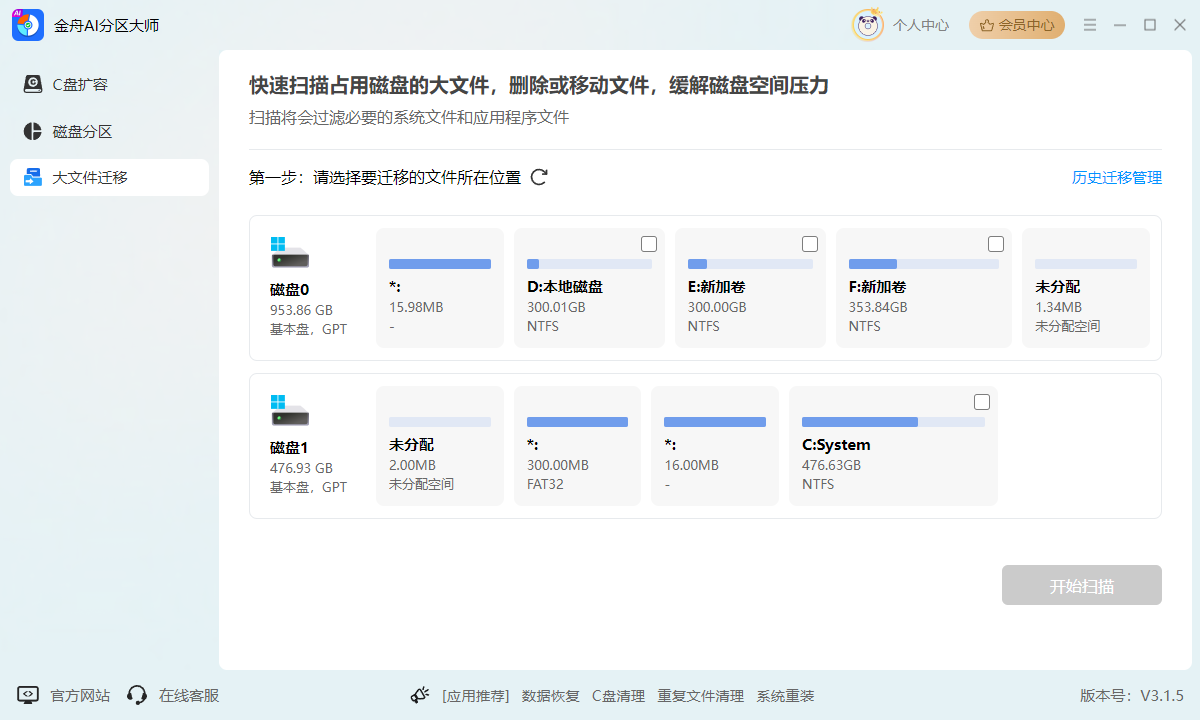Image resolution: width=1200 pixels, height=720 pixels.
Task: Click the 金舟AI分区大师 app logo
Action: pyautogui.click(x=26, y=24)
